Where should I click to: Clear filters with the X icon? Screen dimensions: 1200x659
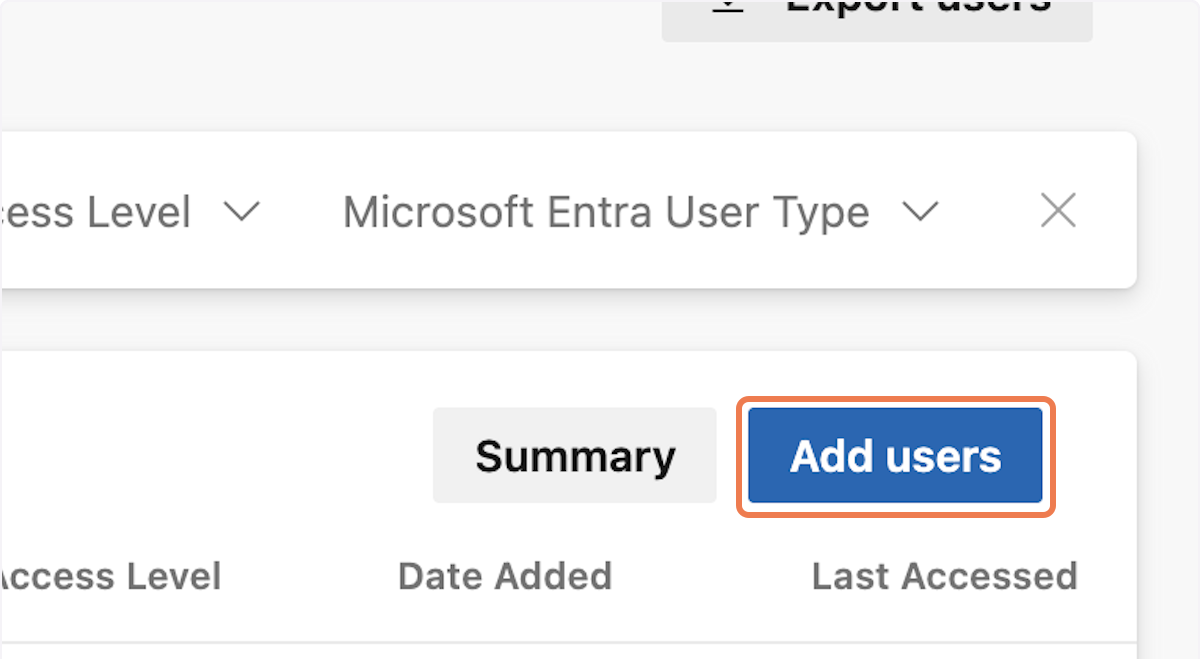tap(1058, 211)
